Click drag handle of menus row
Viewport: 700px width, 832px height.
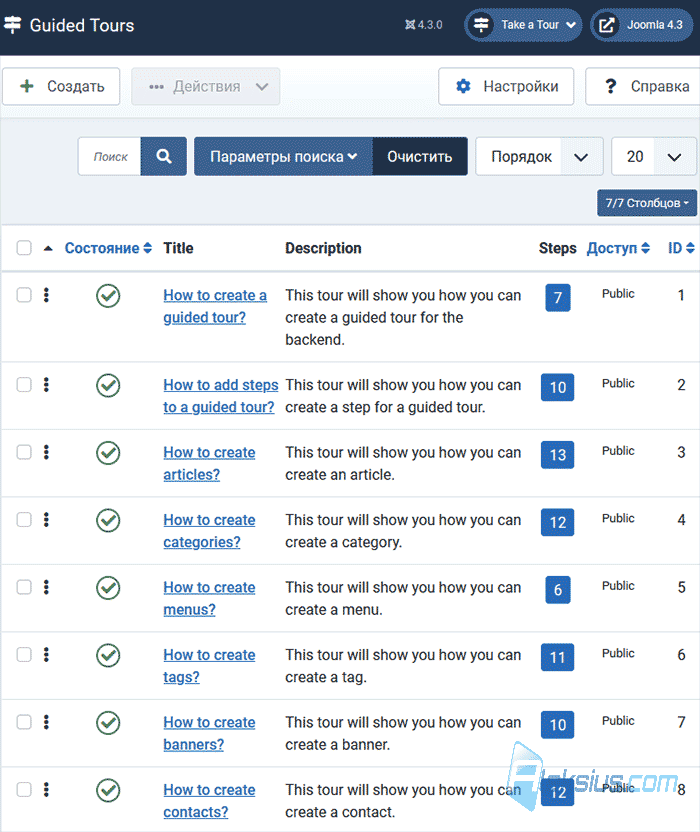coord(46,586)
